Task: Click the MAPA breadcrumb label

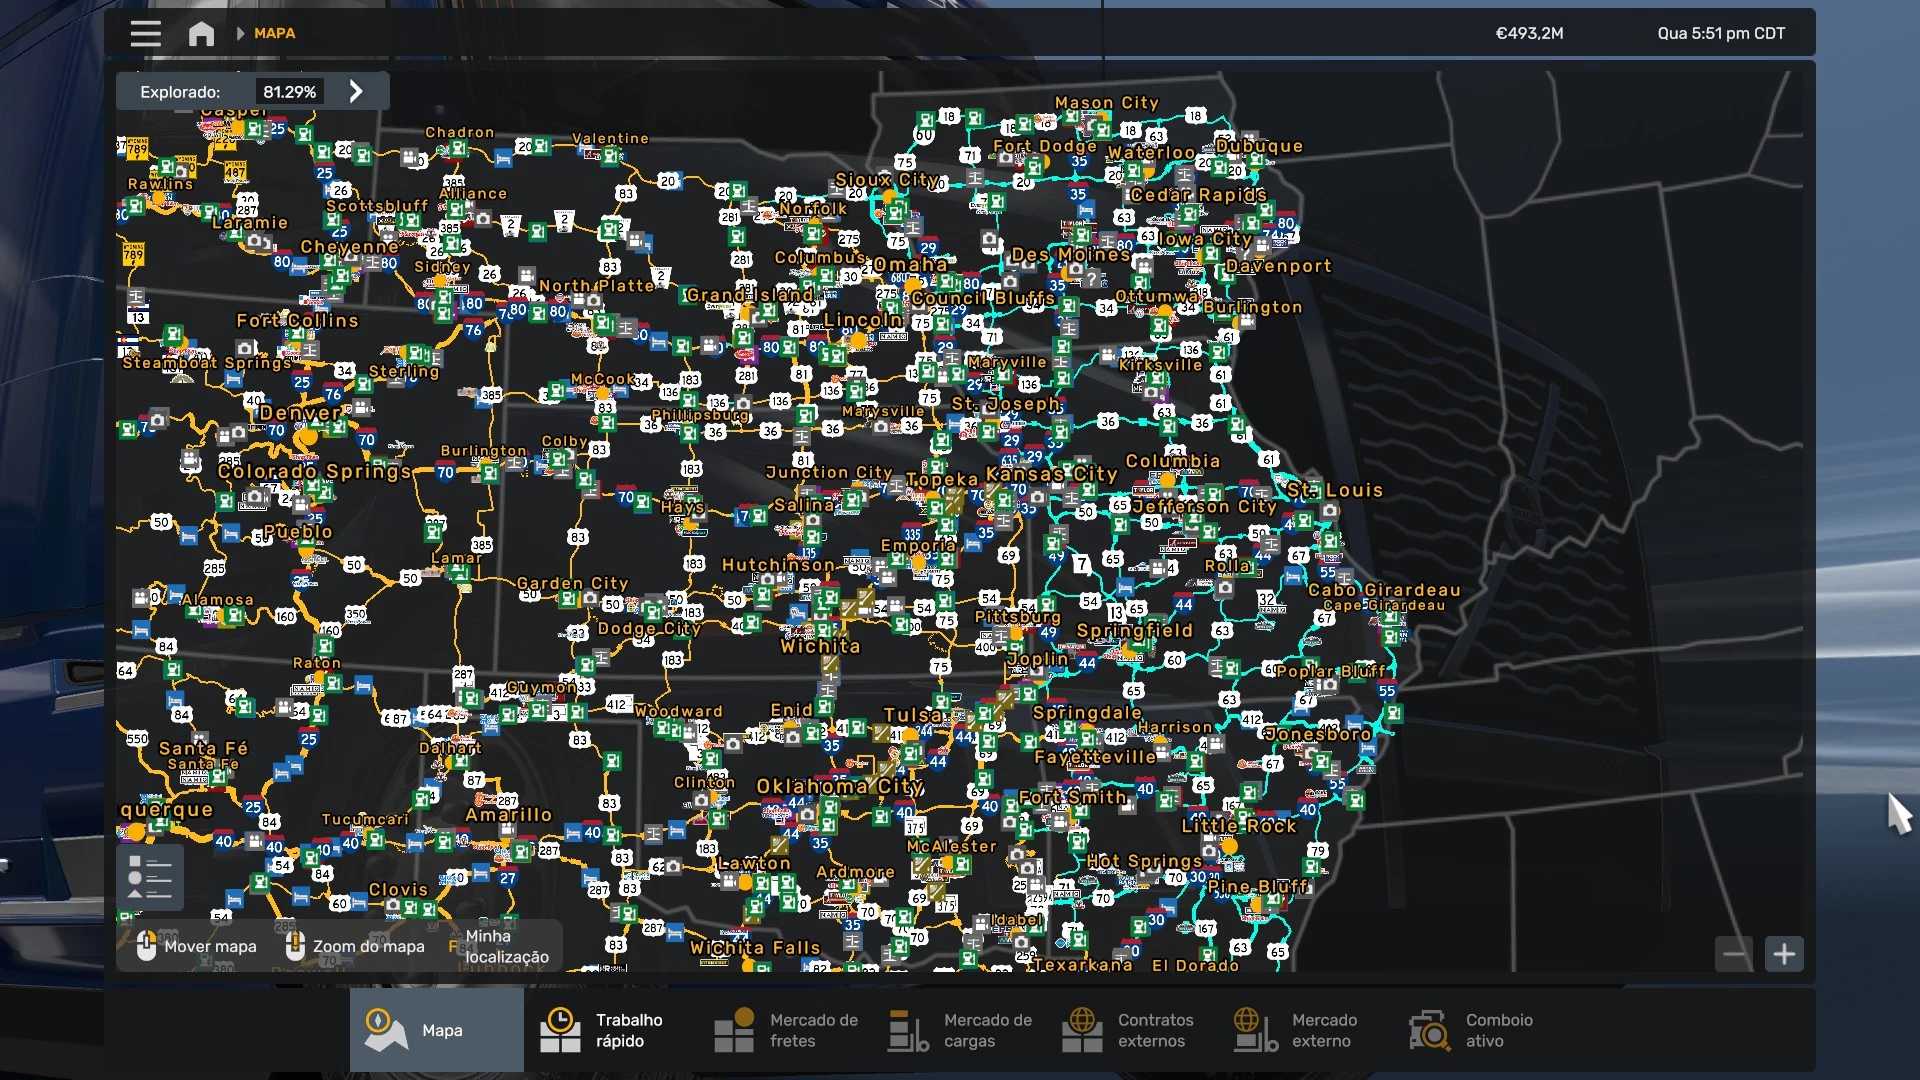Action: click(274, 34)
